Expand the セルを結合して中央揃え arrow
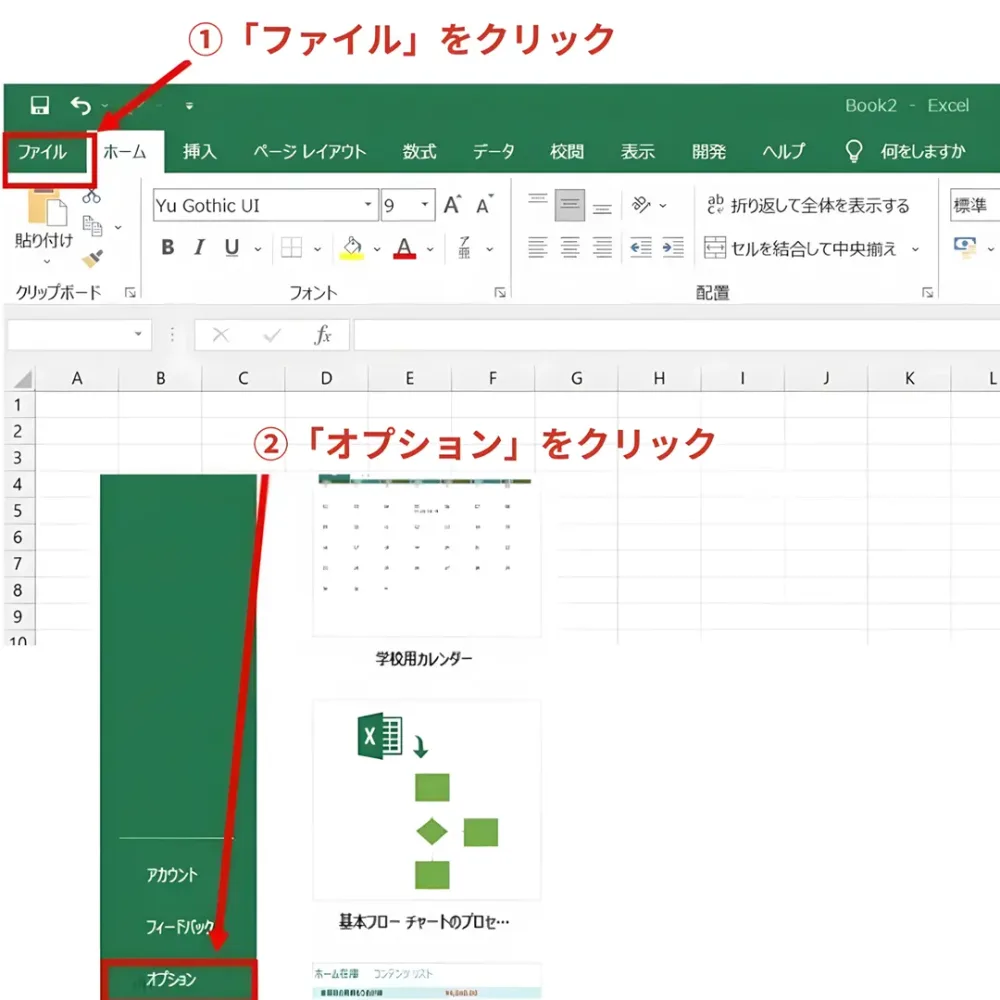This screenshot has width=1000, height=1000. pos(915,249)
